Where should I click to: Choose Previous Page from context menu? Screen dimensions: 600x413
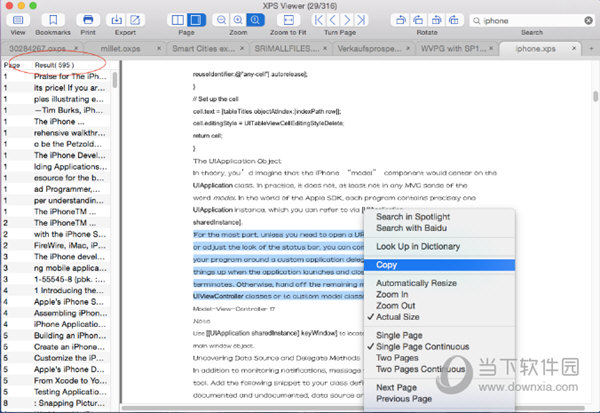pyautogui.click(x=439, y=399)
